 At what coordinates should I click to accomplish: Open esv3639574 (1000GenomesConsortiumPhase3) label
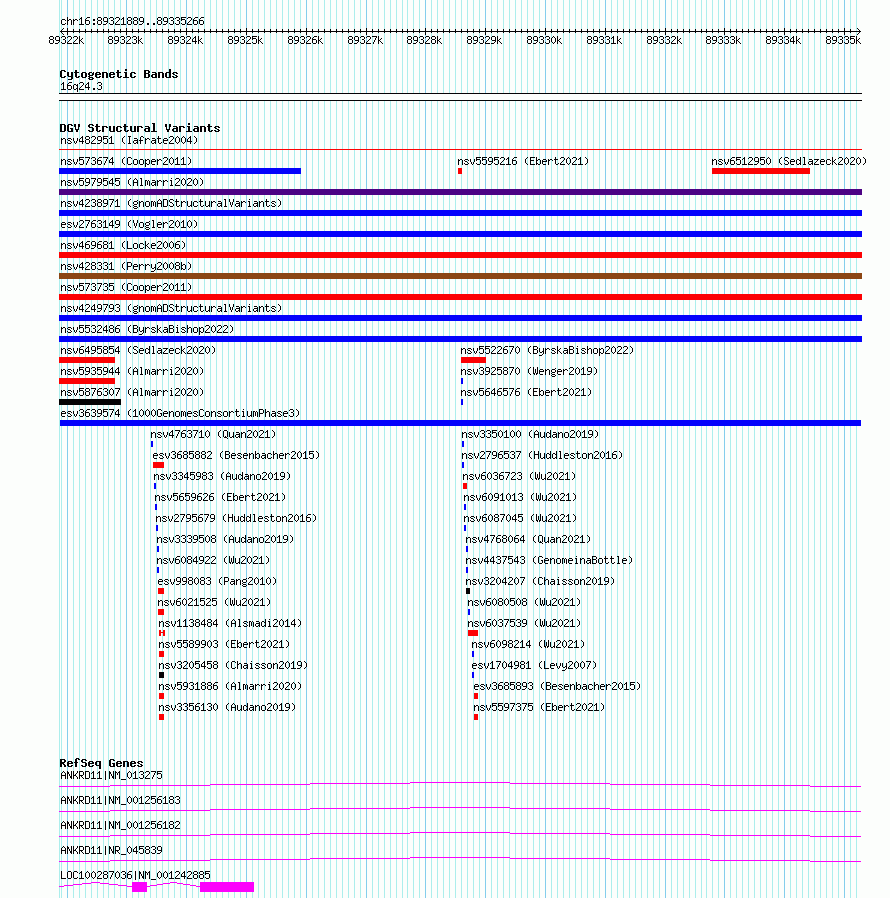point(180,413)
